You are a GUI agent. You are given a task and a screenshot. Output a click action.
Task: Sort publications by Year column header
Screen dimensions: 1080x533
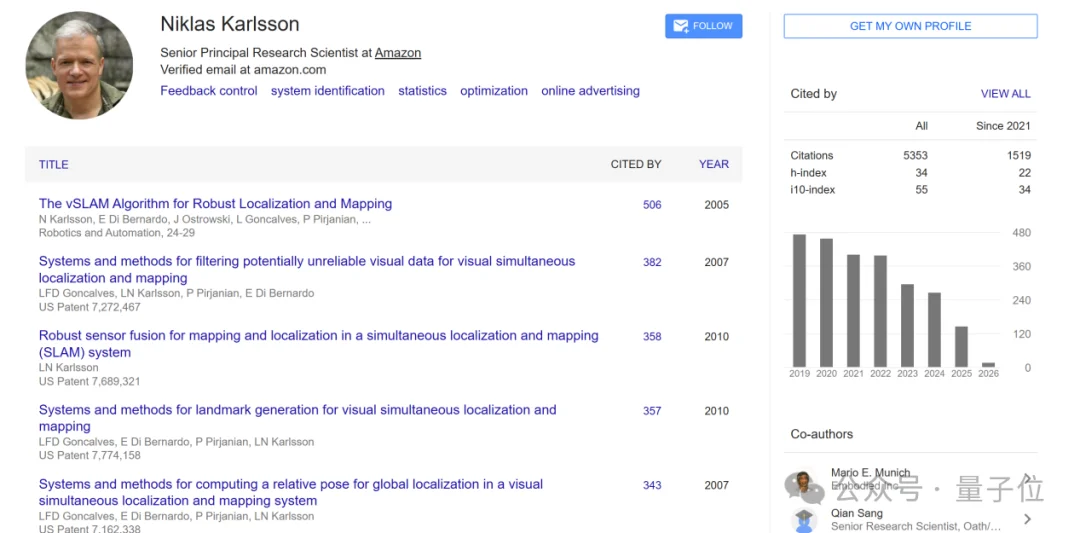point(714,164)
